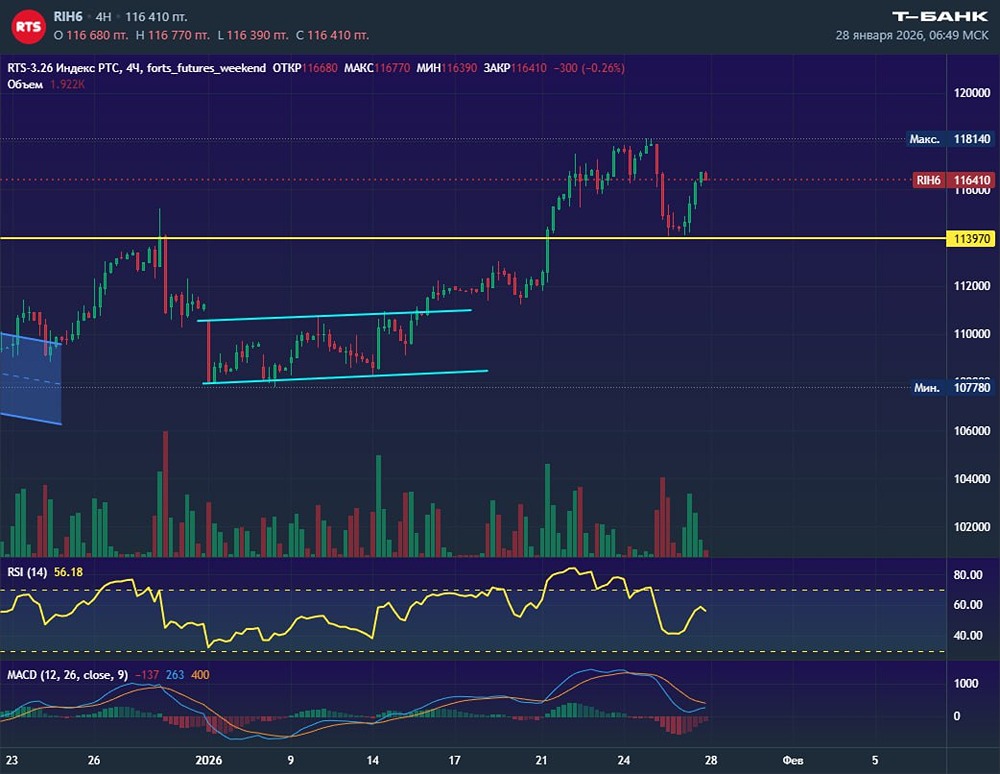Click the red RTS logo icon
This screenshot has width=1000, height=774.
click(x=28, y=27)
